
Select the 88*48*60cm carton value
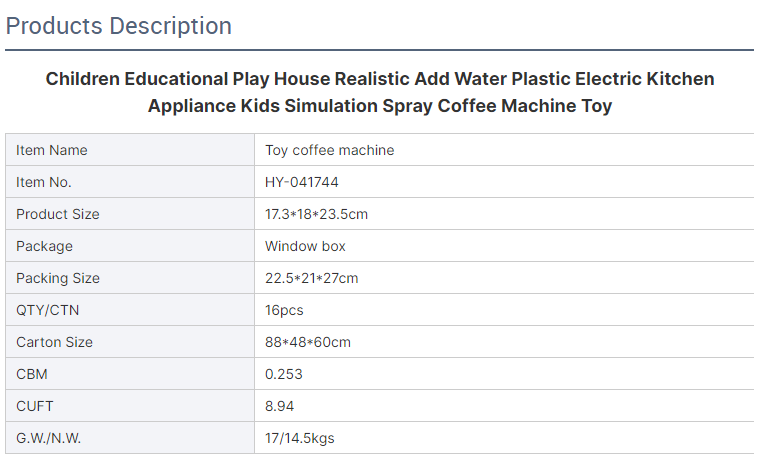(x=308, y=342)
